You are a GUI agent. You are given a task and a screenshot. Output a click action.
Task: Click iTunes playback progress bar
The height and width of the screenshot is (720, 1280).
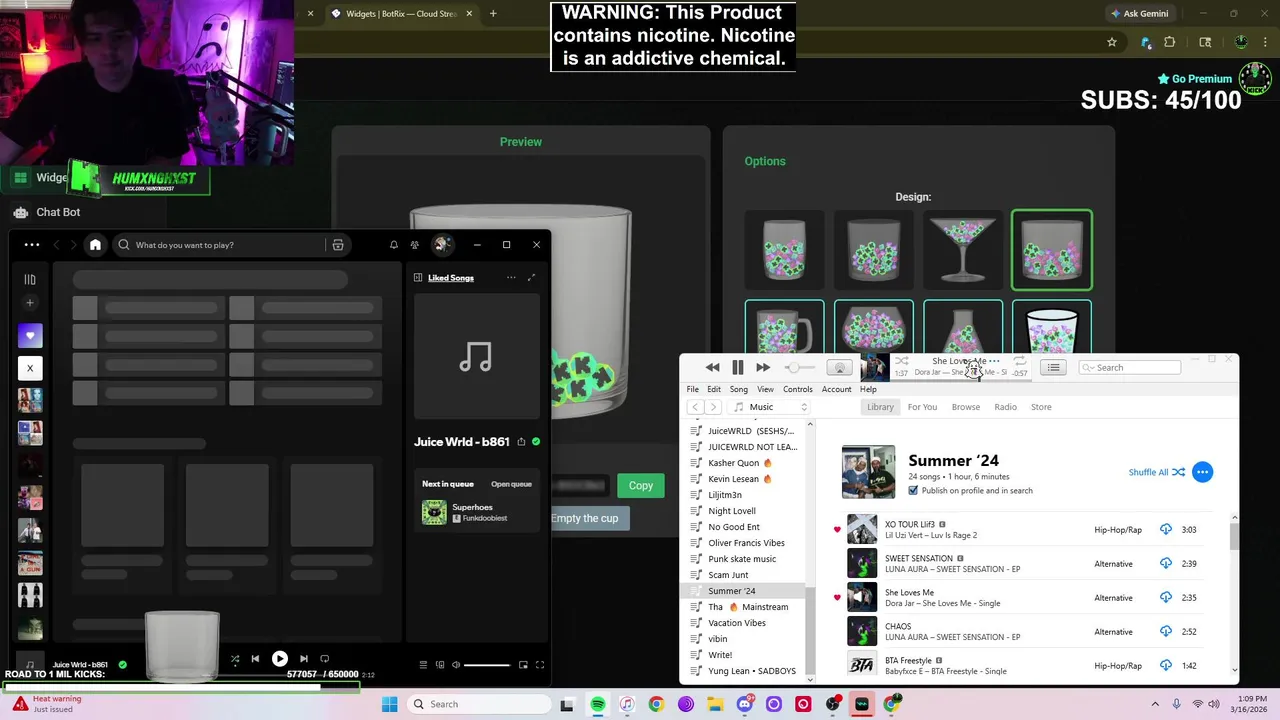(x=960, y=379)
